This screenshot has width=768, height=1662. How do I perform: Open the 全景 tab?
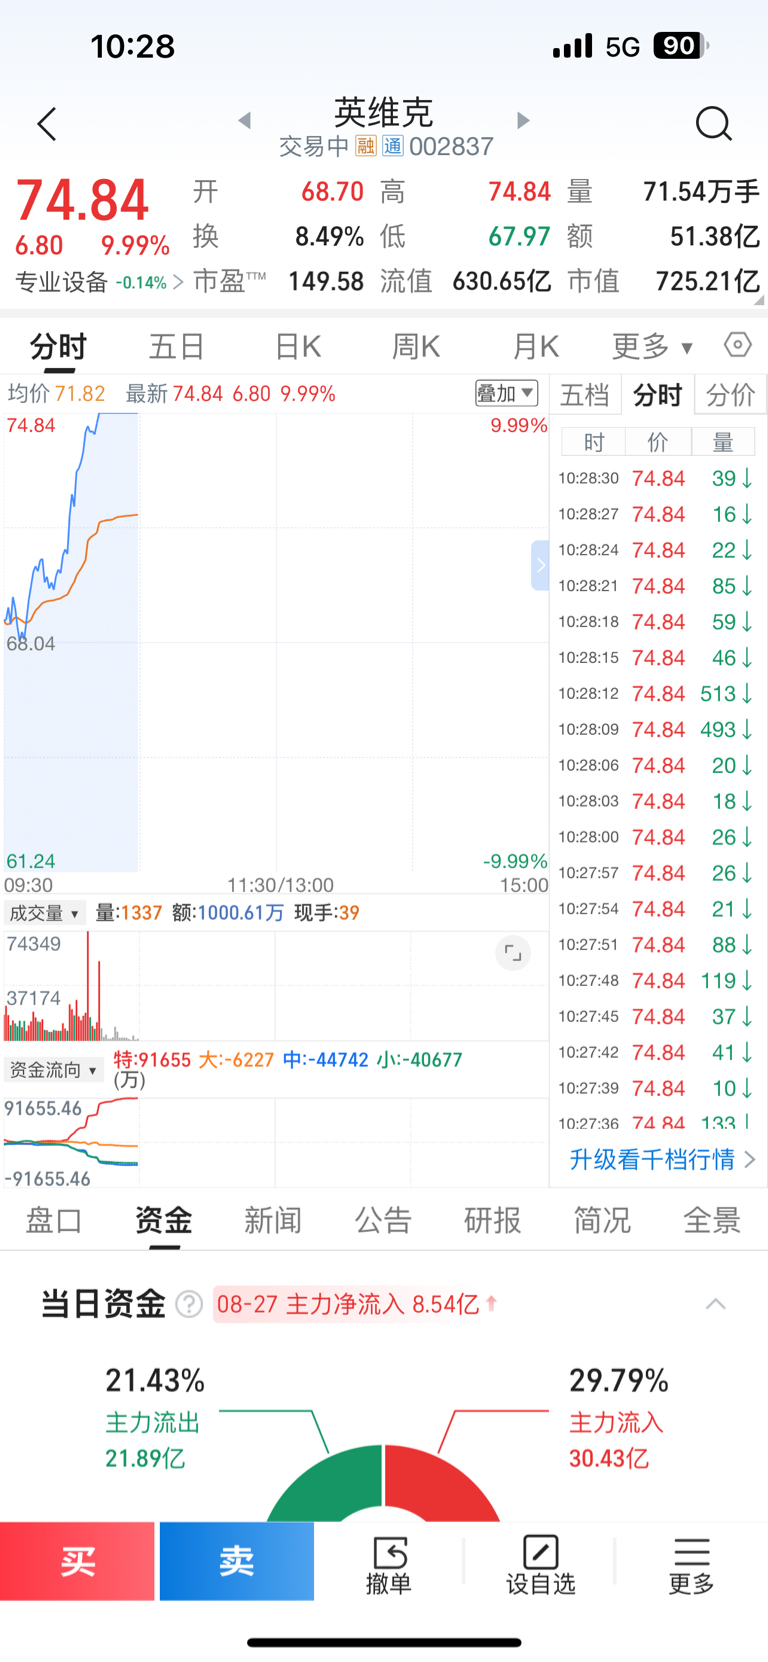click(712, 1220)
